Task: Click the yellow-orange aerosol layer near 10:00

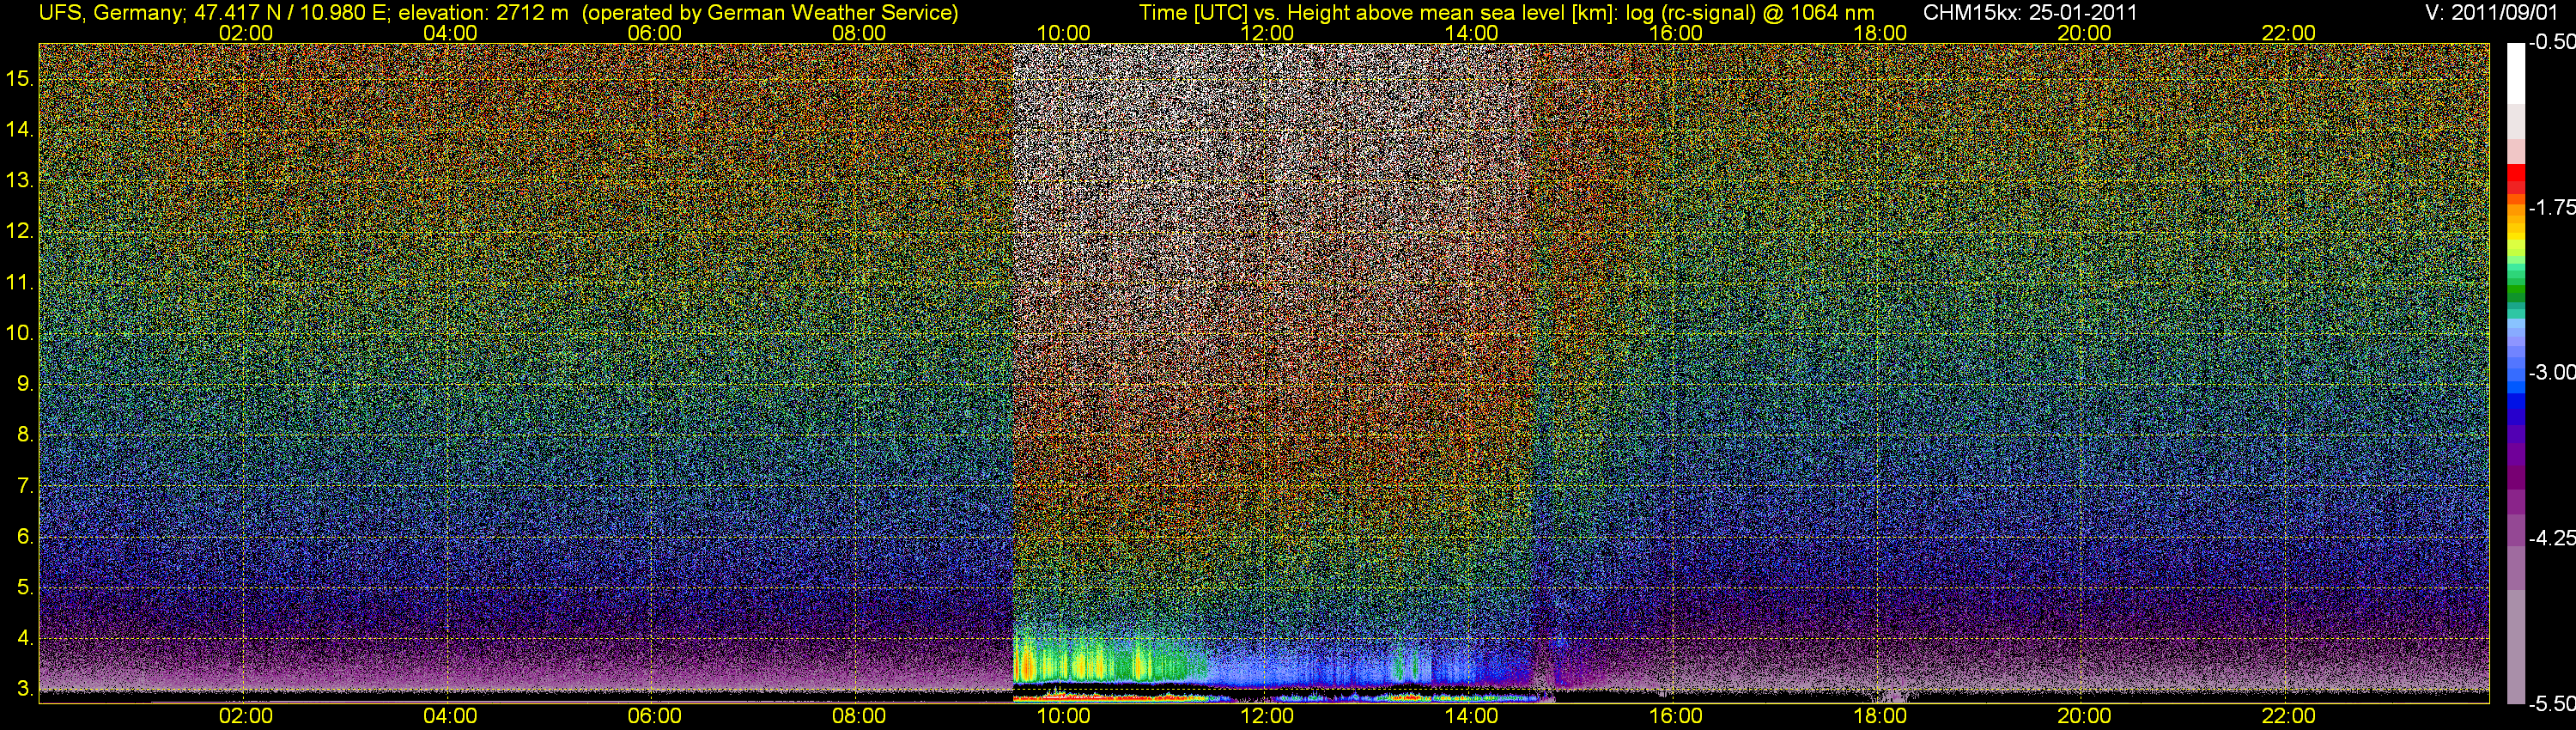Action: 1026,664
